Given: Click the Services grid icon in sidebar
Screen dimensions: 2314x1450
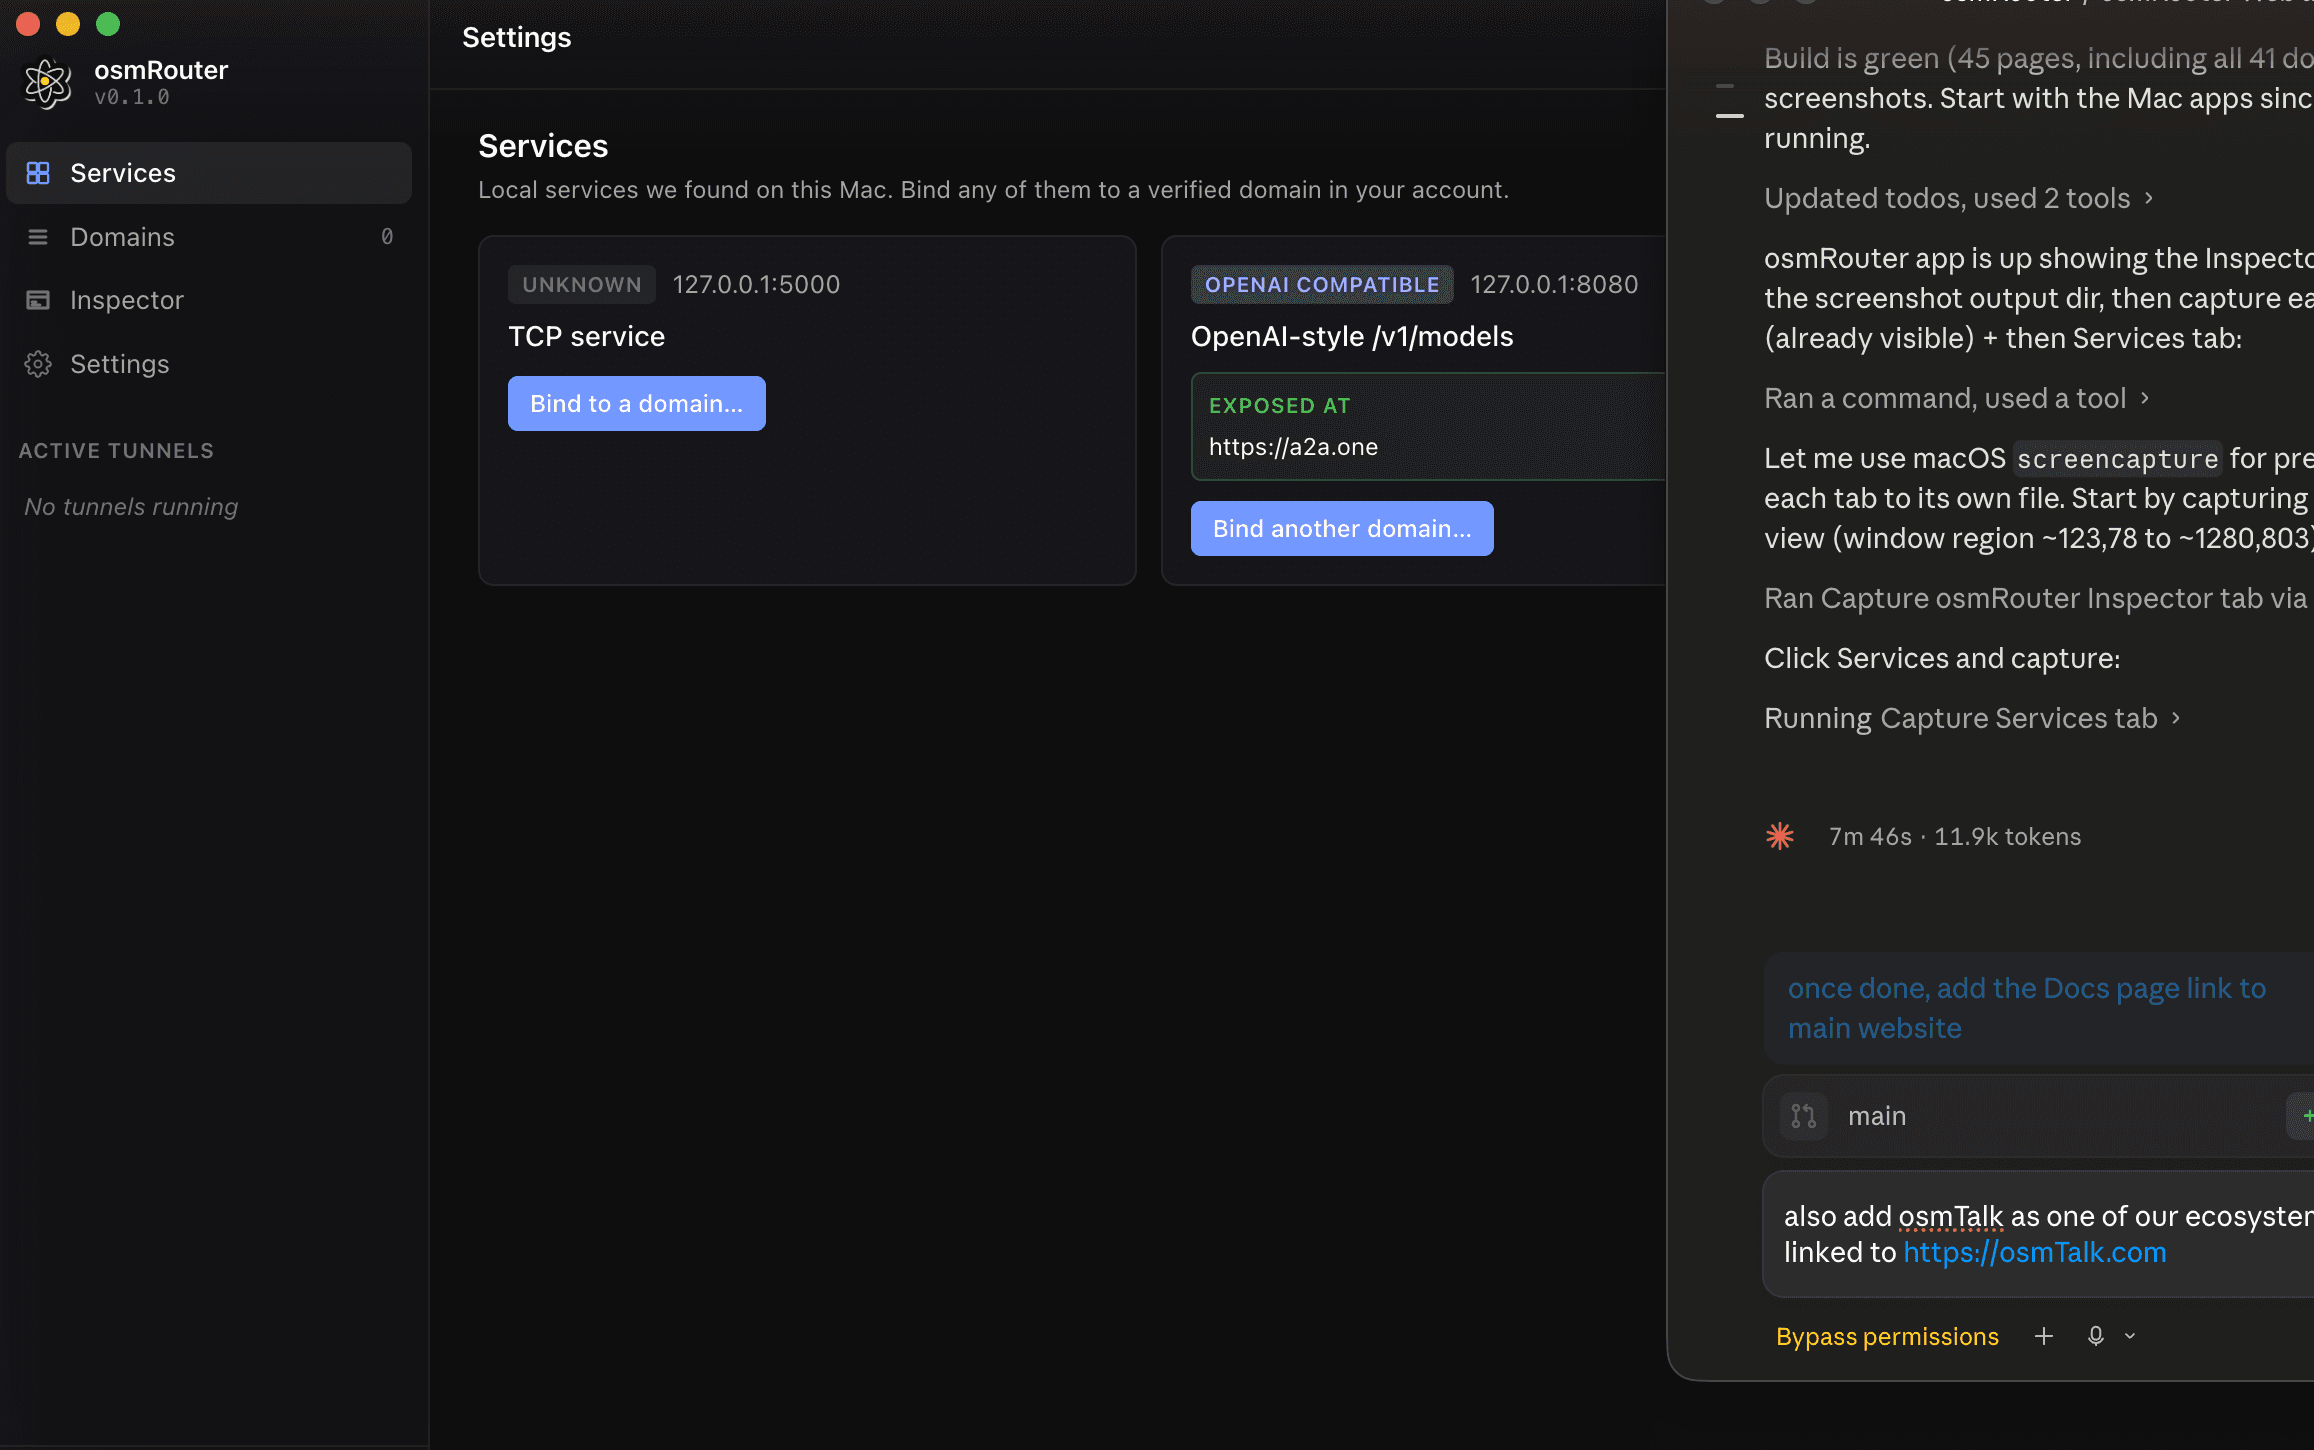Looking at the screenshot, I should tap(38, 173).
